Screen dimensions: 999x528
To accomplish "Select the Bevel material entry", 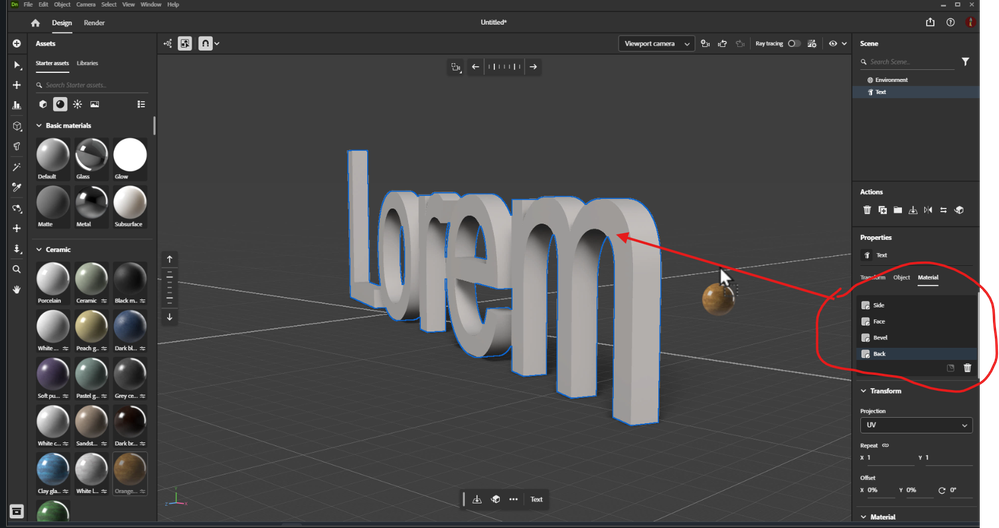I will pos(916,338).
